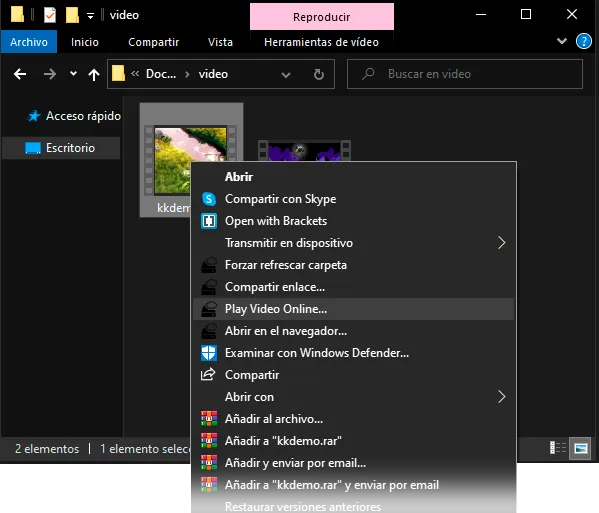
Task: Switch to the Vista tab
Action: coord(220,42)
